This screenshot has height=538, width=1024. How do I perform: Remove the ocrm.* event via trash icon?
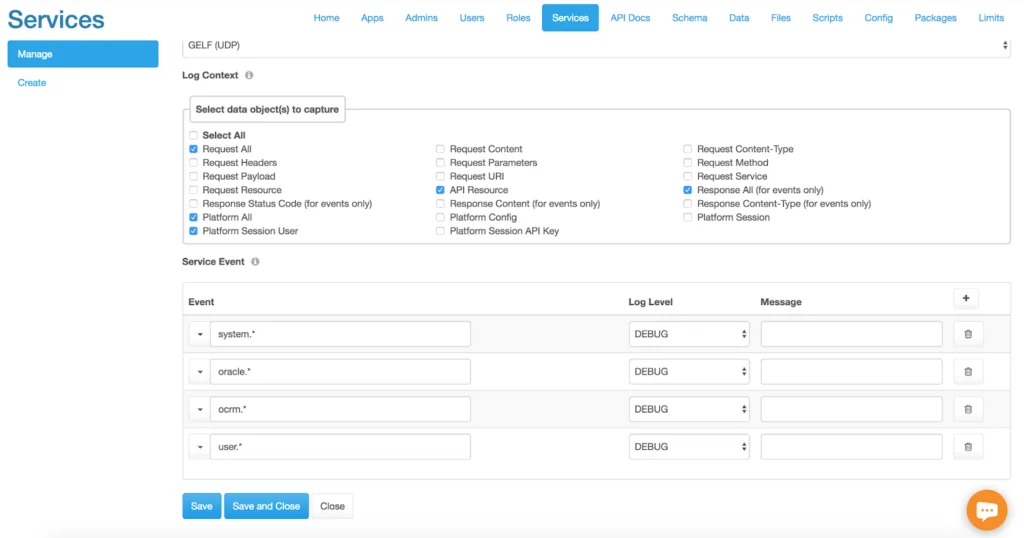click(967, 409)
